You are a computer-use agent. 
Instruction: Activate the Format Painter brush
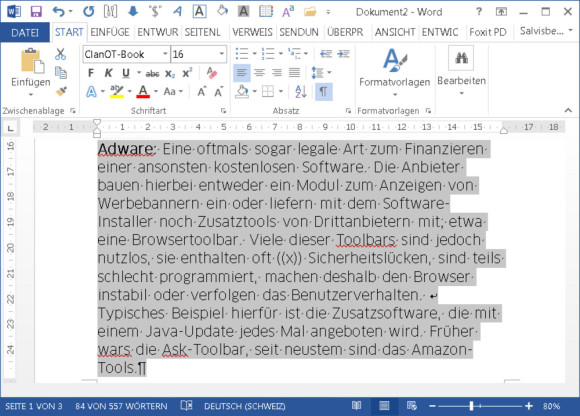(61, 91)
